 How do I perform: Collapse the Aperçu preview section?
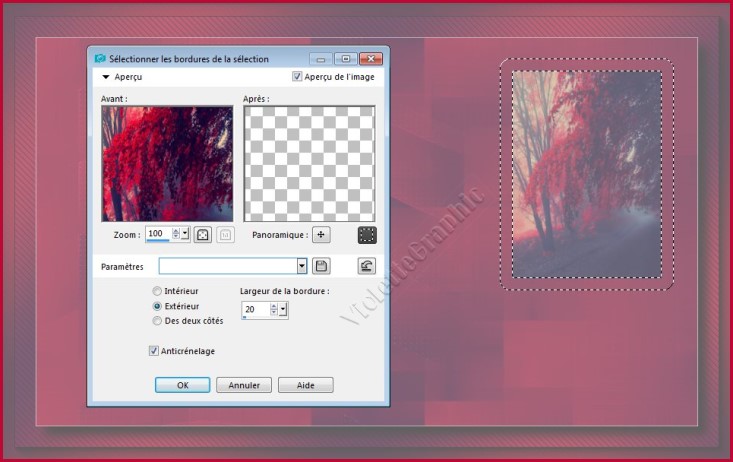pos(105,76)
